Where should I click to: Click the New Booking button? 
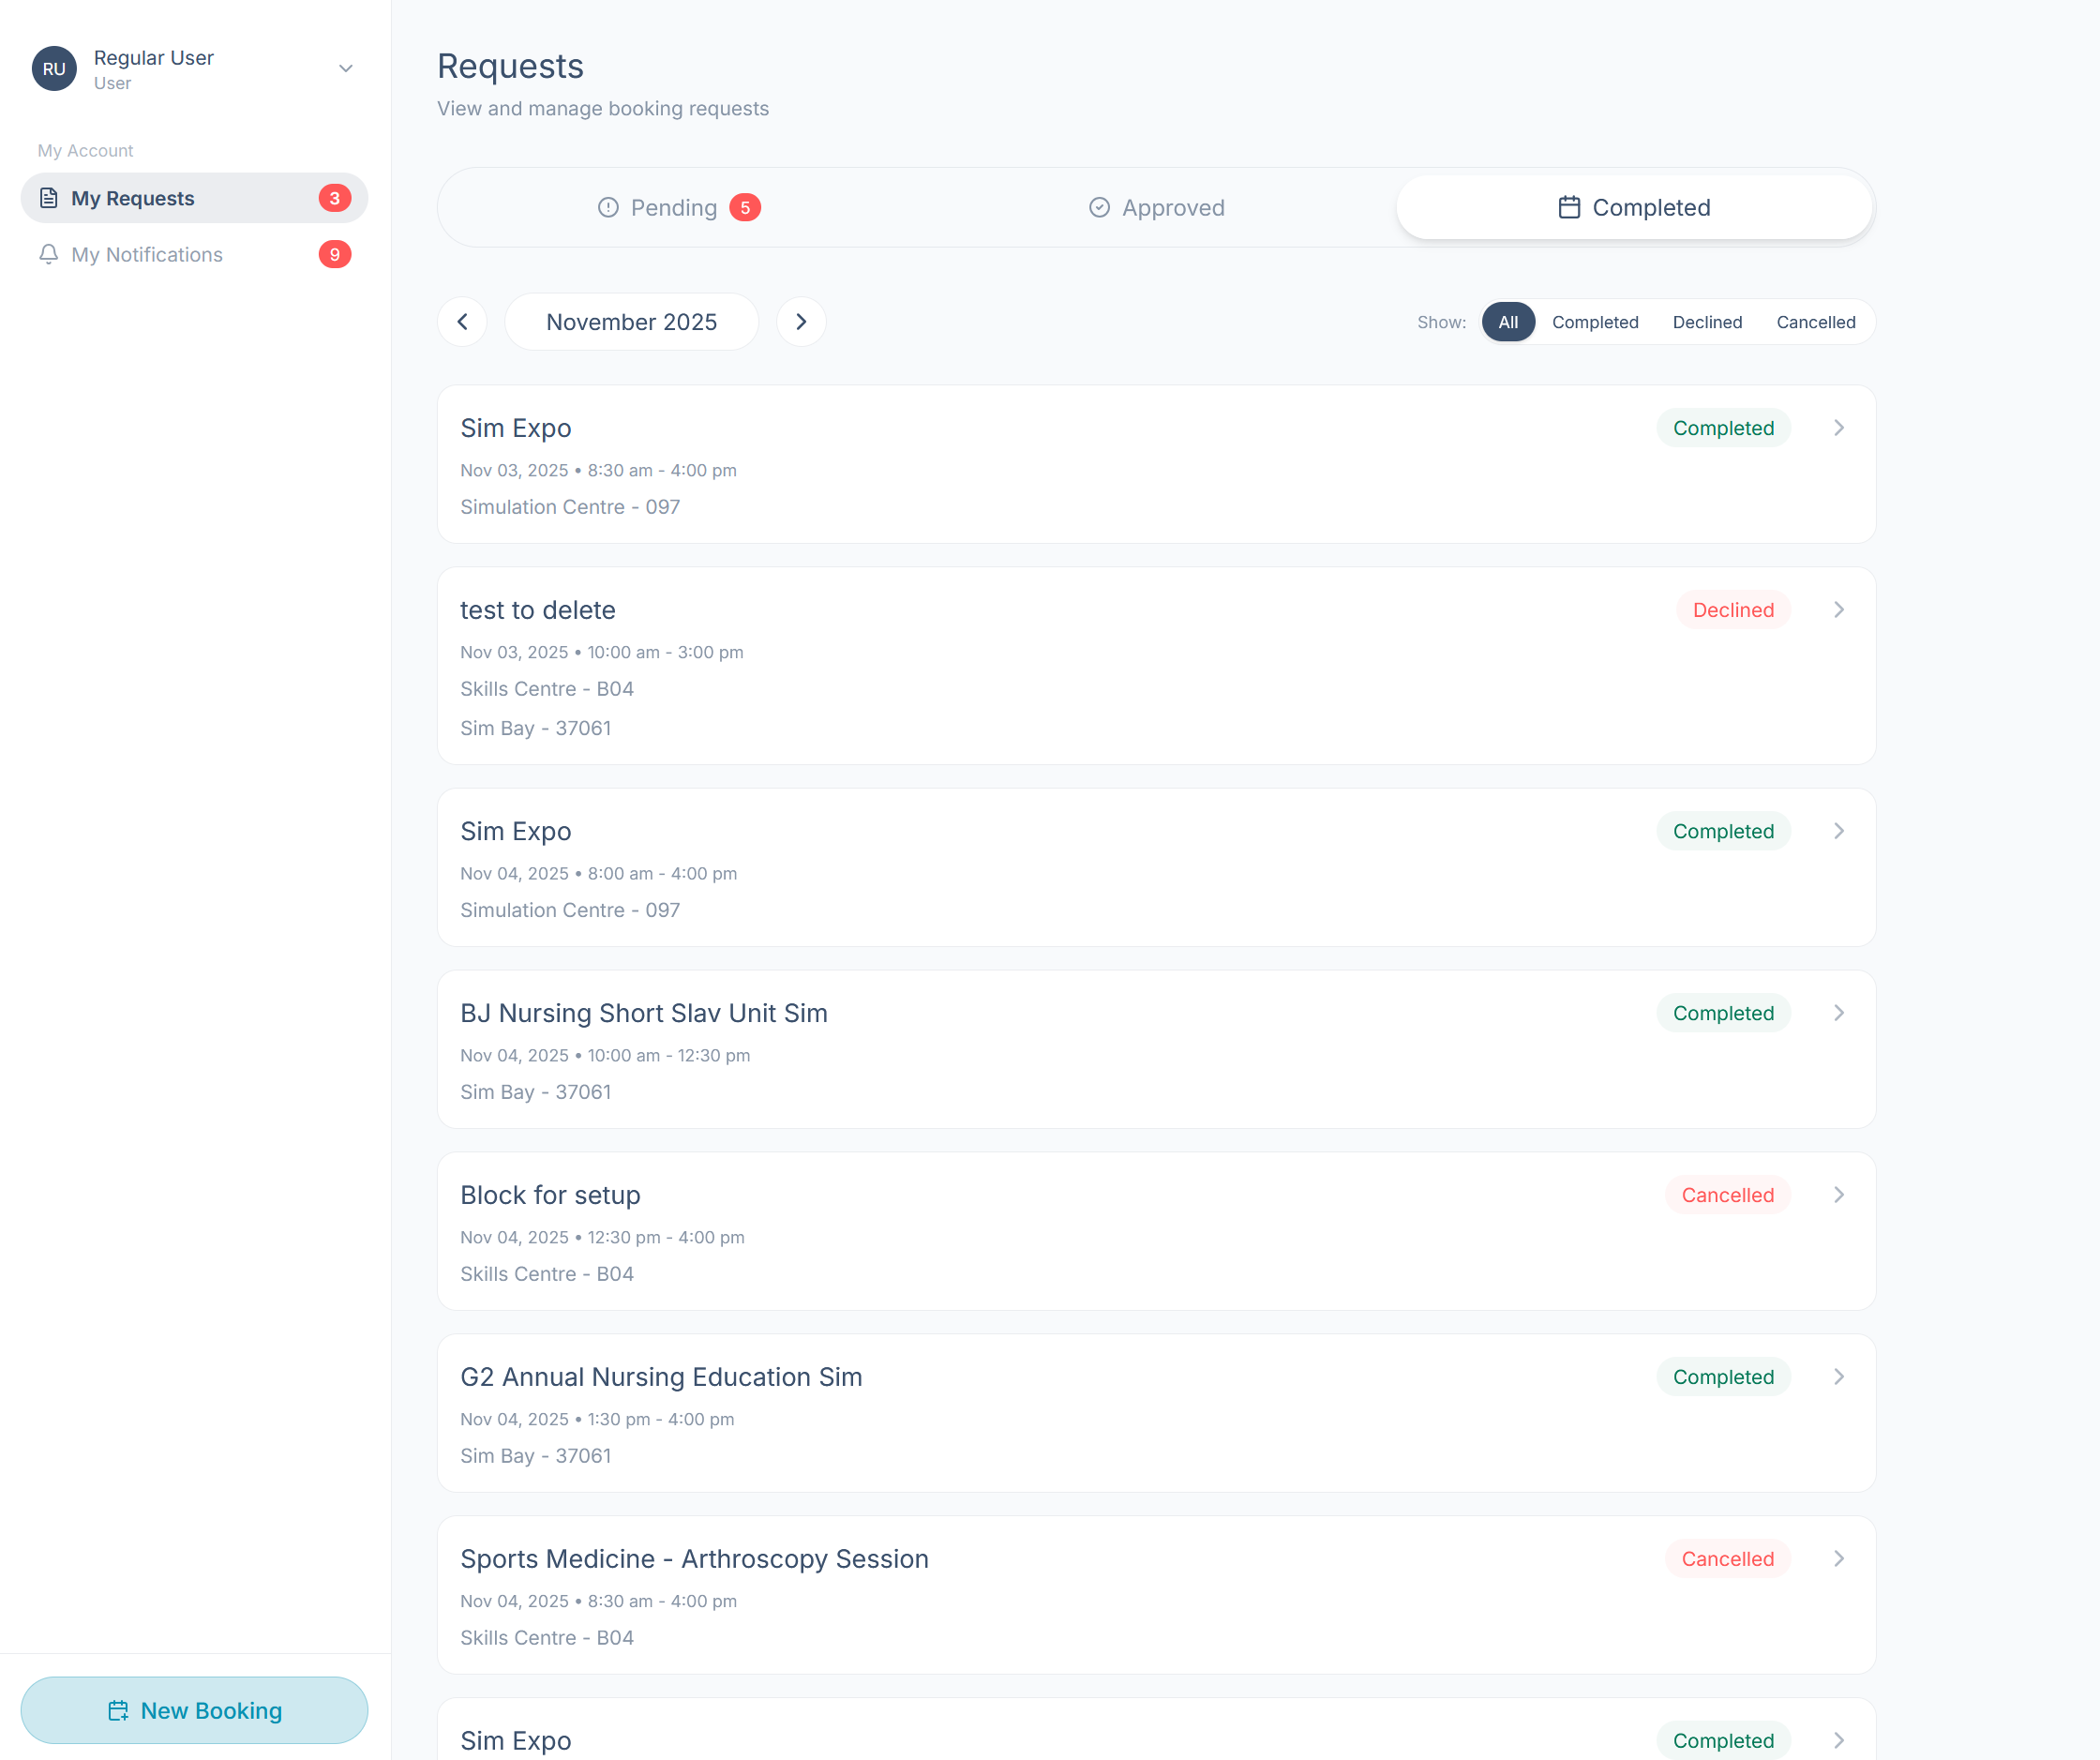coord(194,1710)
